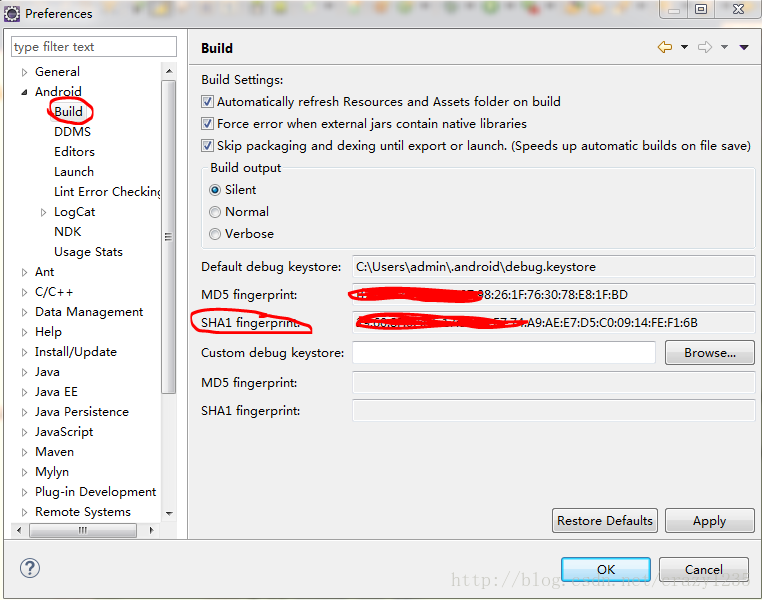Toggle Force error on native libraries checkbox
The image size is (762, 600).
(x=207, y=123)
